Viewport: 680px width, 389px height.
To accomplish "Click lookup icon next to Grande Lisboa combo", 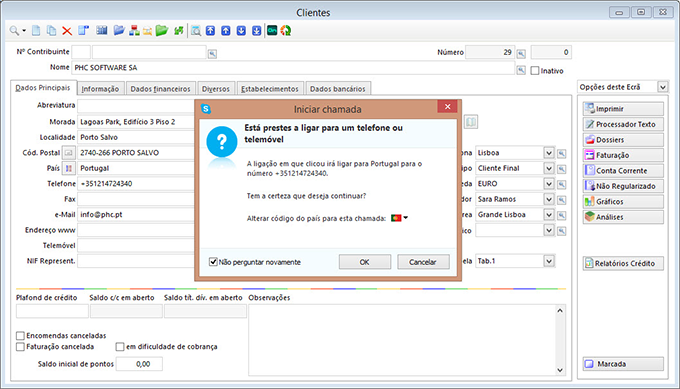I will (562, 215).
